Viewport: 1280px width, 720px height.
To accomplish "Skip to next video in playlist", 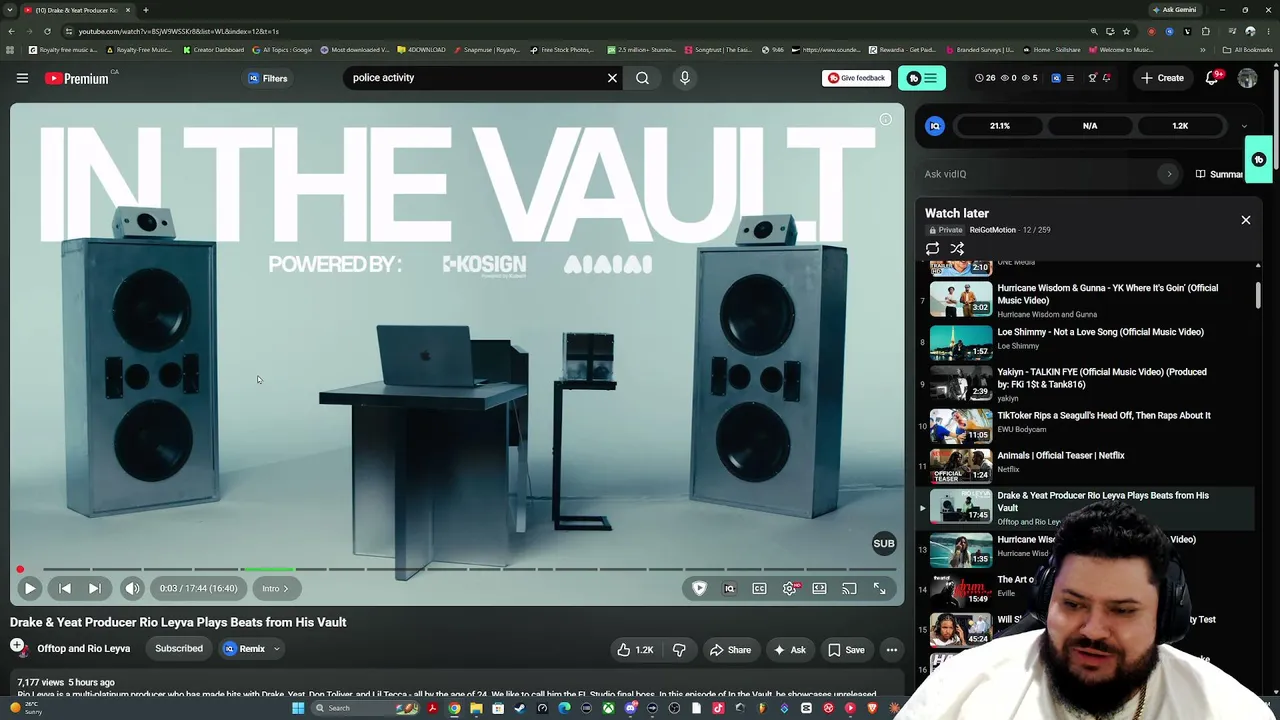I will coord(95,589).
